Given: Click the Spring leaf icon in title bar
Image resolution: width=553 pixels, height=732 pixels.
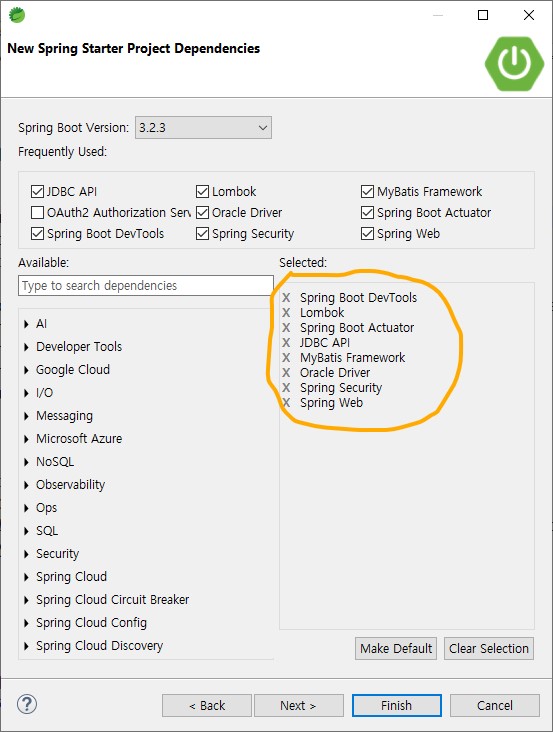Looking at the screenshot, I should 17,15.
